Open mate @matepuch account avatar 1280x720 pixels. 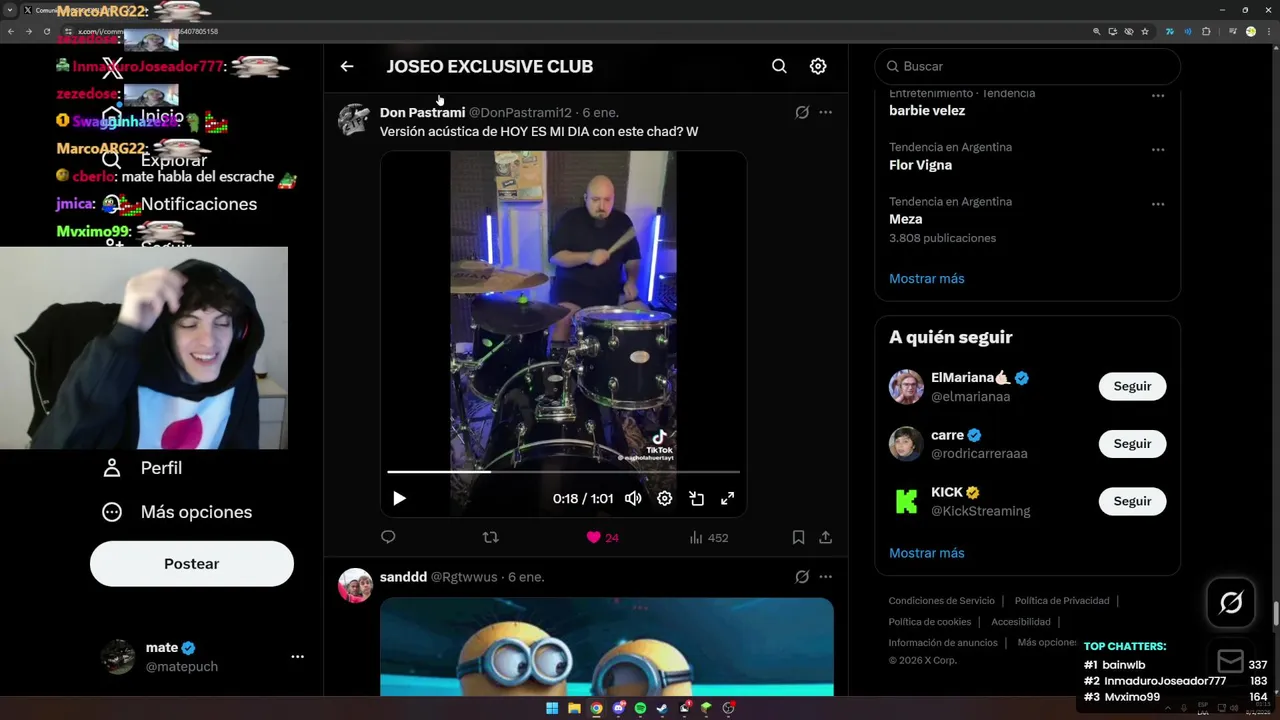point(118,657)
